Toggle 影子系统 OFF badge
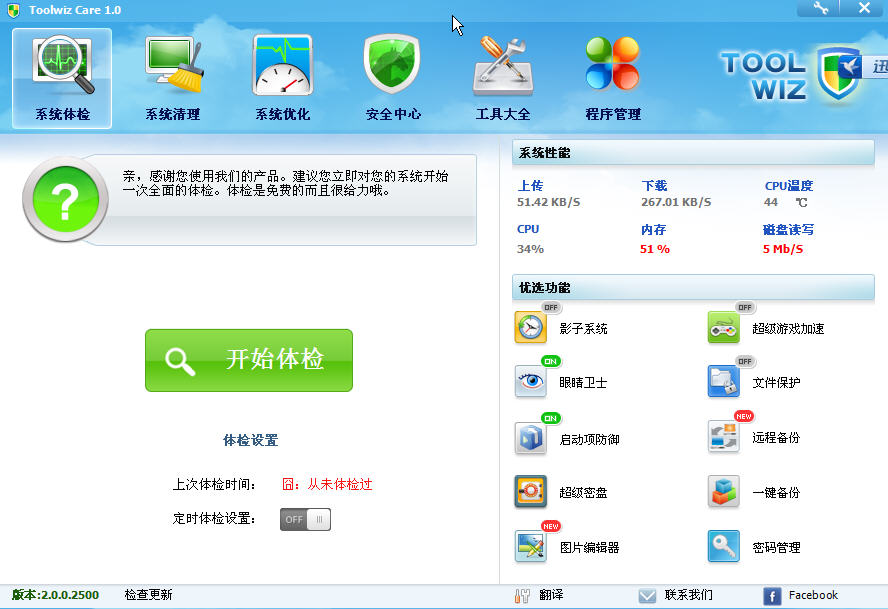 [x=550, y=307]
